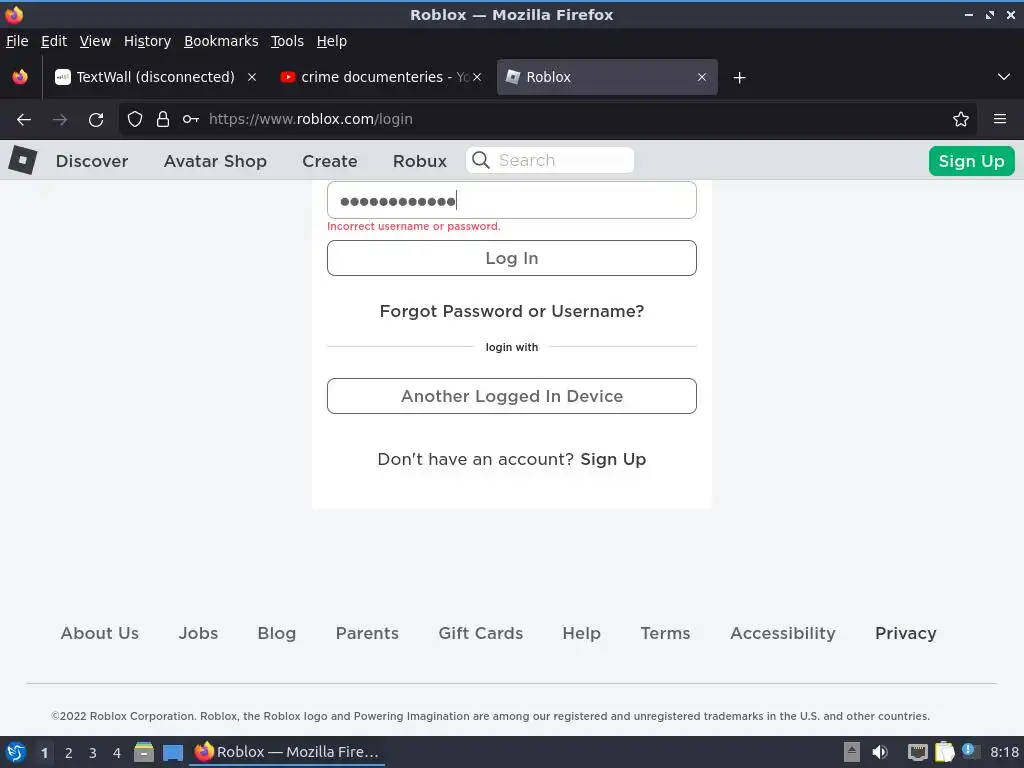Open the Blog footer link
Image resolution: width=1024 pixels, height=768 pixels.
(x=277, y=633)
